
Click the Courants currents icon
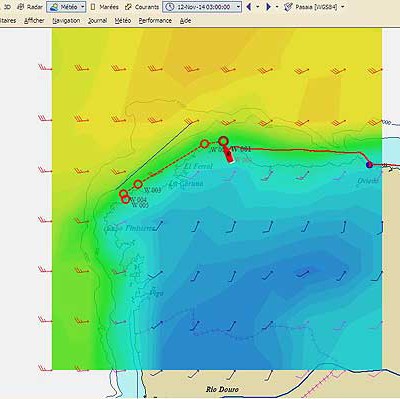point(128,7)
